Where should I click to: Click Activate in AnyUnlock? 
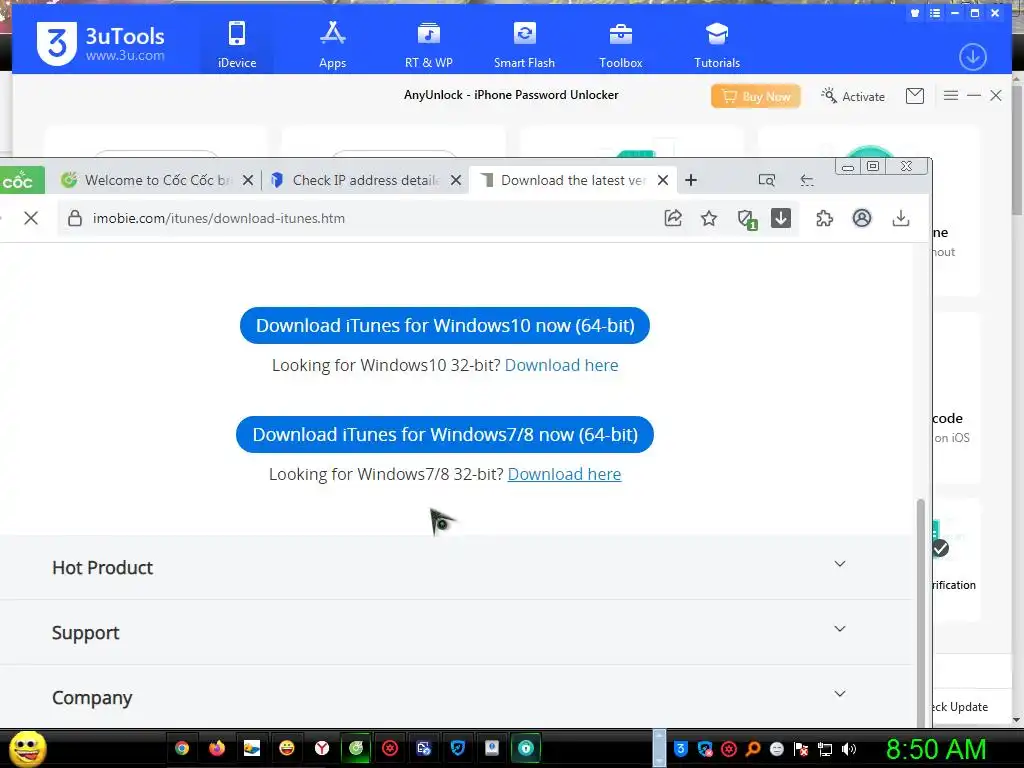pos(853,96)
